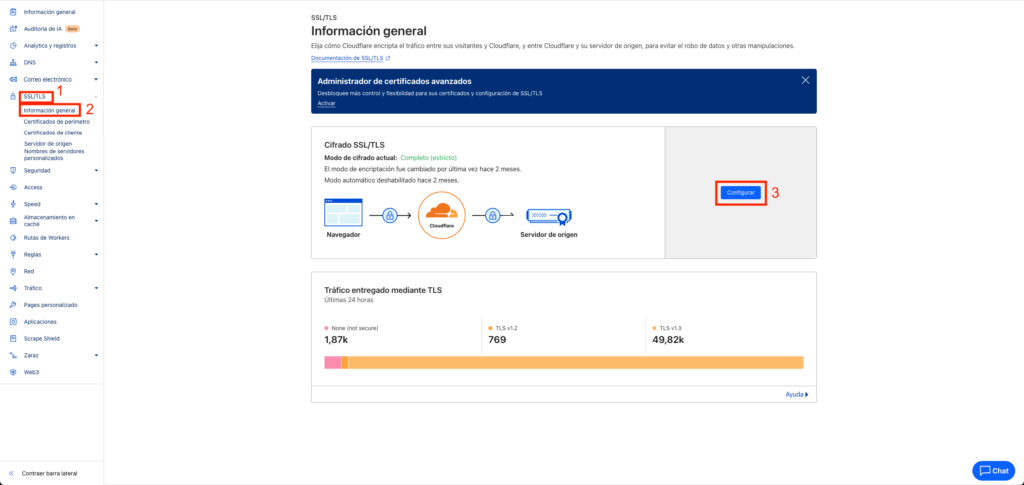
Task: Click the lock icon between Navegador and Cloudflare
Action: pyautogui.click(x=390, y=213)
